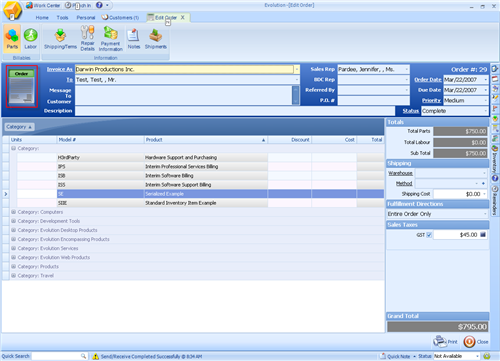The height and width of the screenshot is (361, 500).
Task: Close the Edit Order tab
Action: pos(183,17)
